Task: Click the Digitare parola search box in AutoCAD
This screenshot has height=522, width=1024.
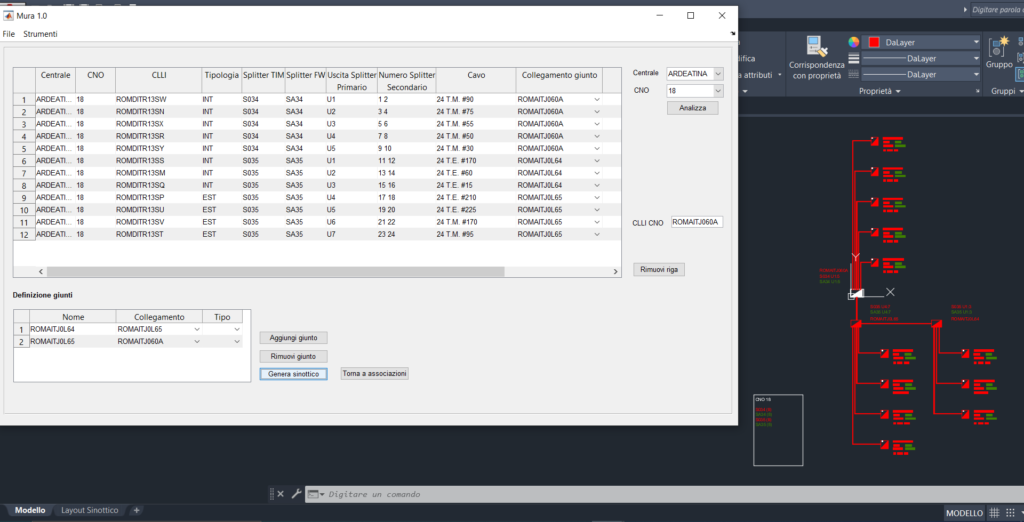Action: (997, 10)
